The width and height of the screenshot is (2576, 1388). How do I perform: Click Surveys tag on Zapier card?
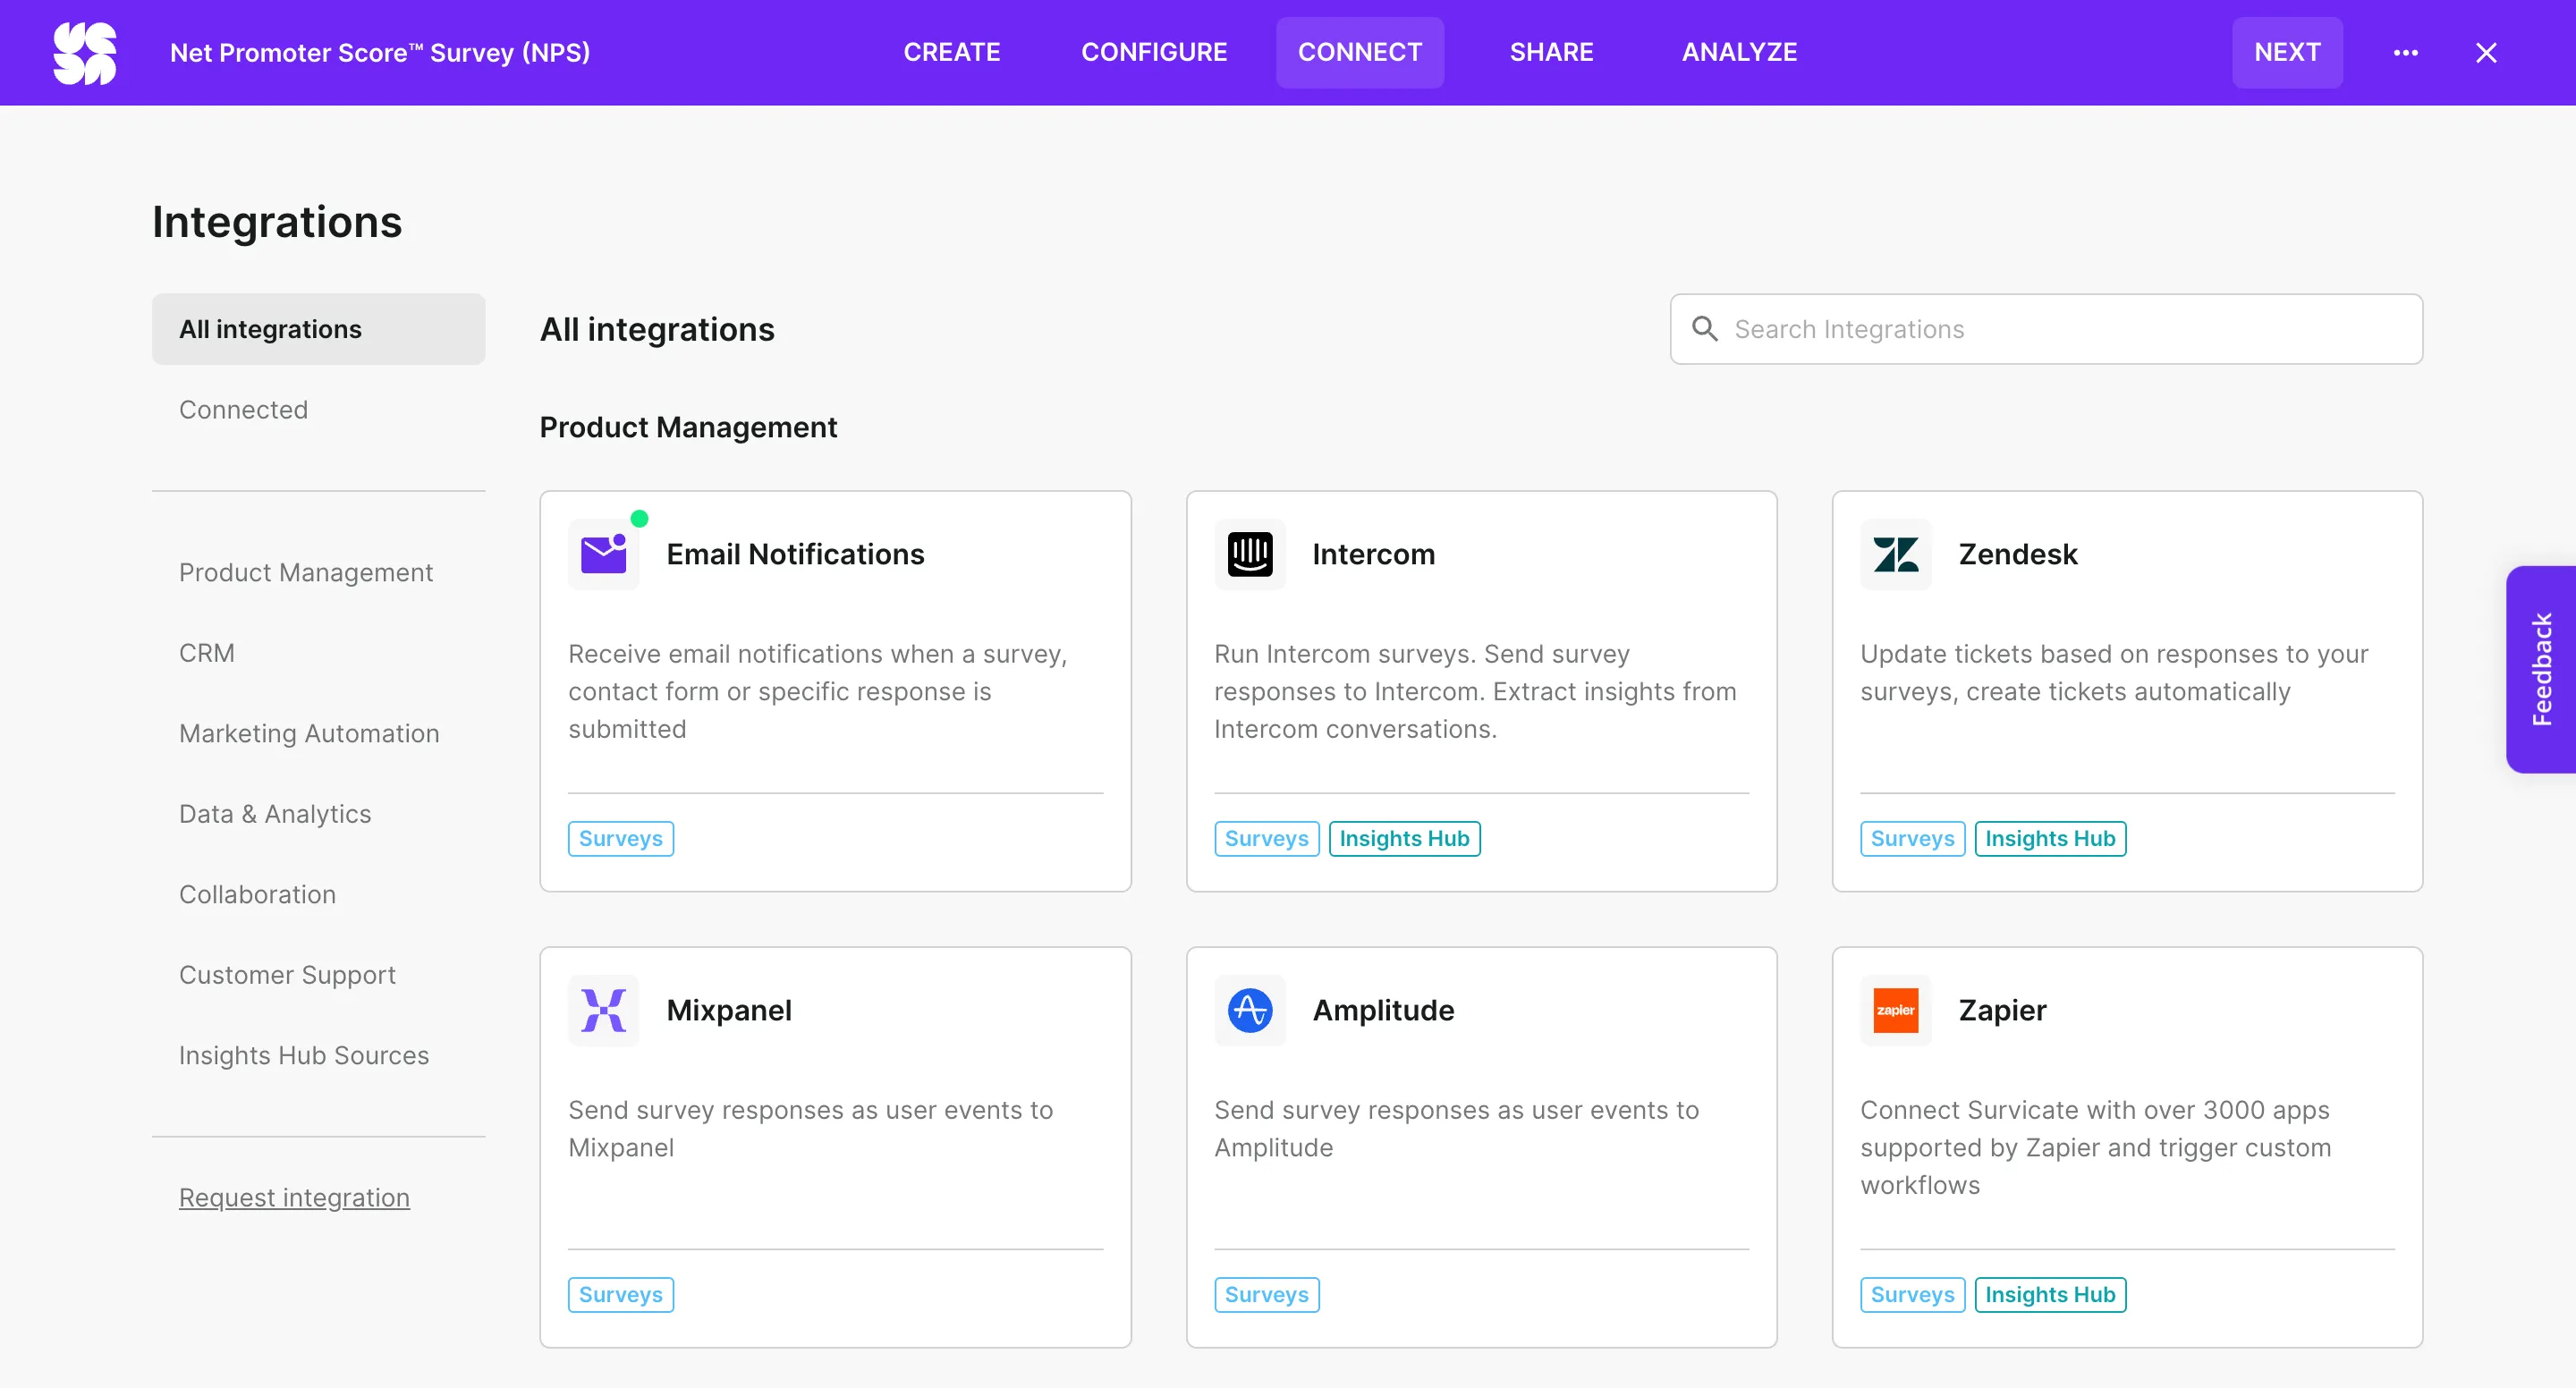click(1913, 1294)
